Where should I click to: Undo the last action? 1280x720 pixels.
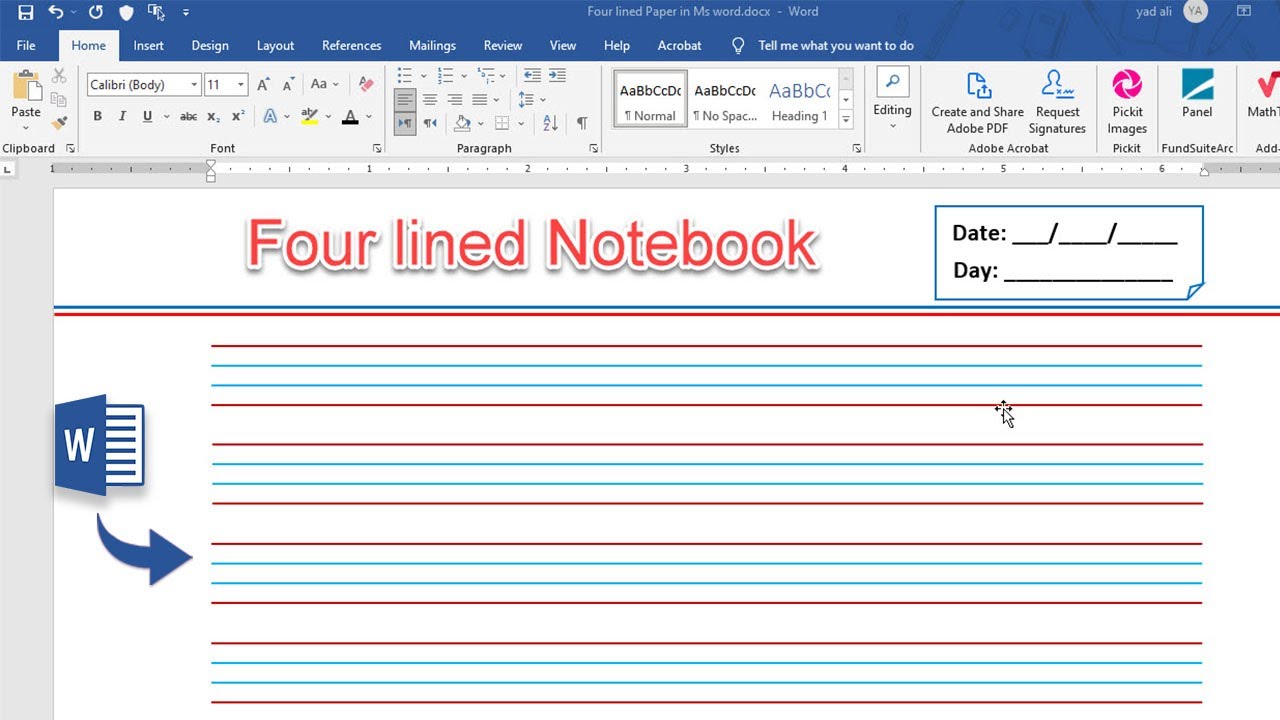coord(56,12)
